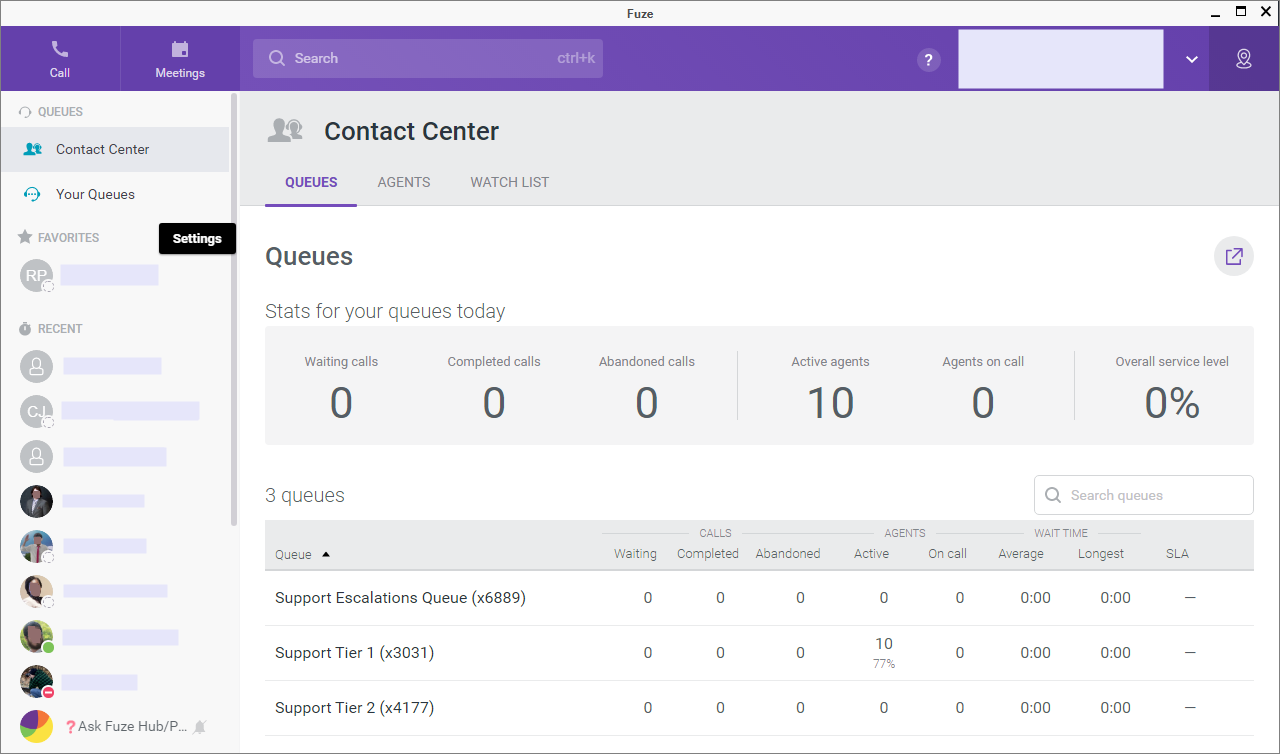Viewport: 1280px width, 754px height.
Task: Sort by the Queue column header
Action: (294, 554)
